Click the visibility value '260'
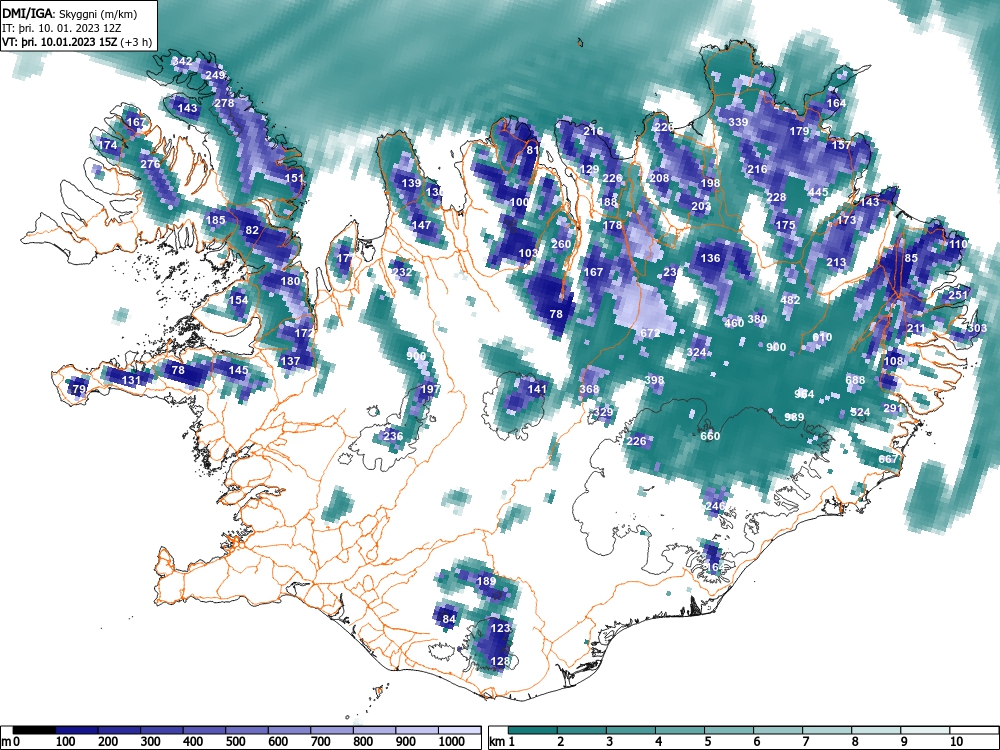Image resolution: width=1000 pixels, height=750 pixels. (x=561, y=244)
